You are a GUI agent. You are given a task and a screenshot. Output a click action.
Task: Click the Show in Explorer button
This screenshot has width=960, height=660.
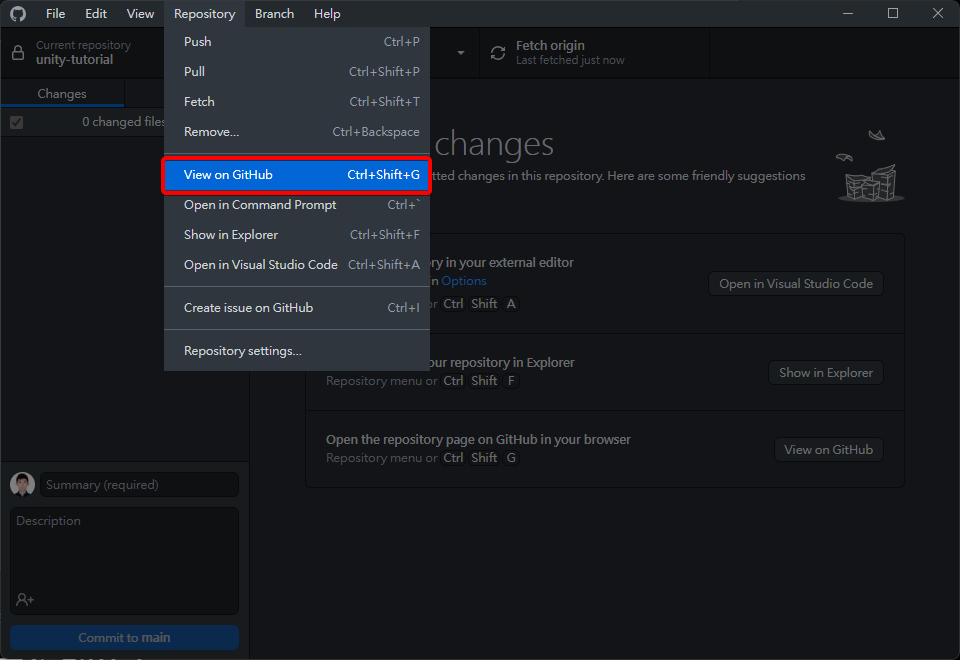825,373
